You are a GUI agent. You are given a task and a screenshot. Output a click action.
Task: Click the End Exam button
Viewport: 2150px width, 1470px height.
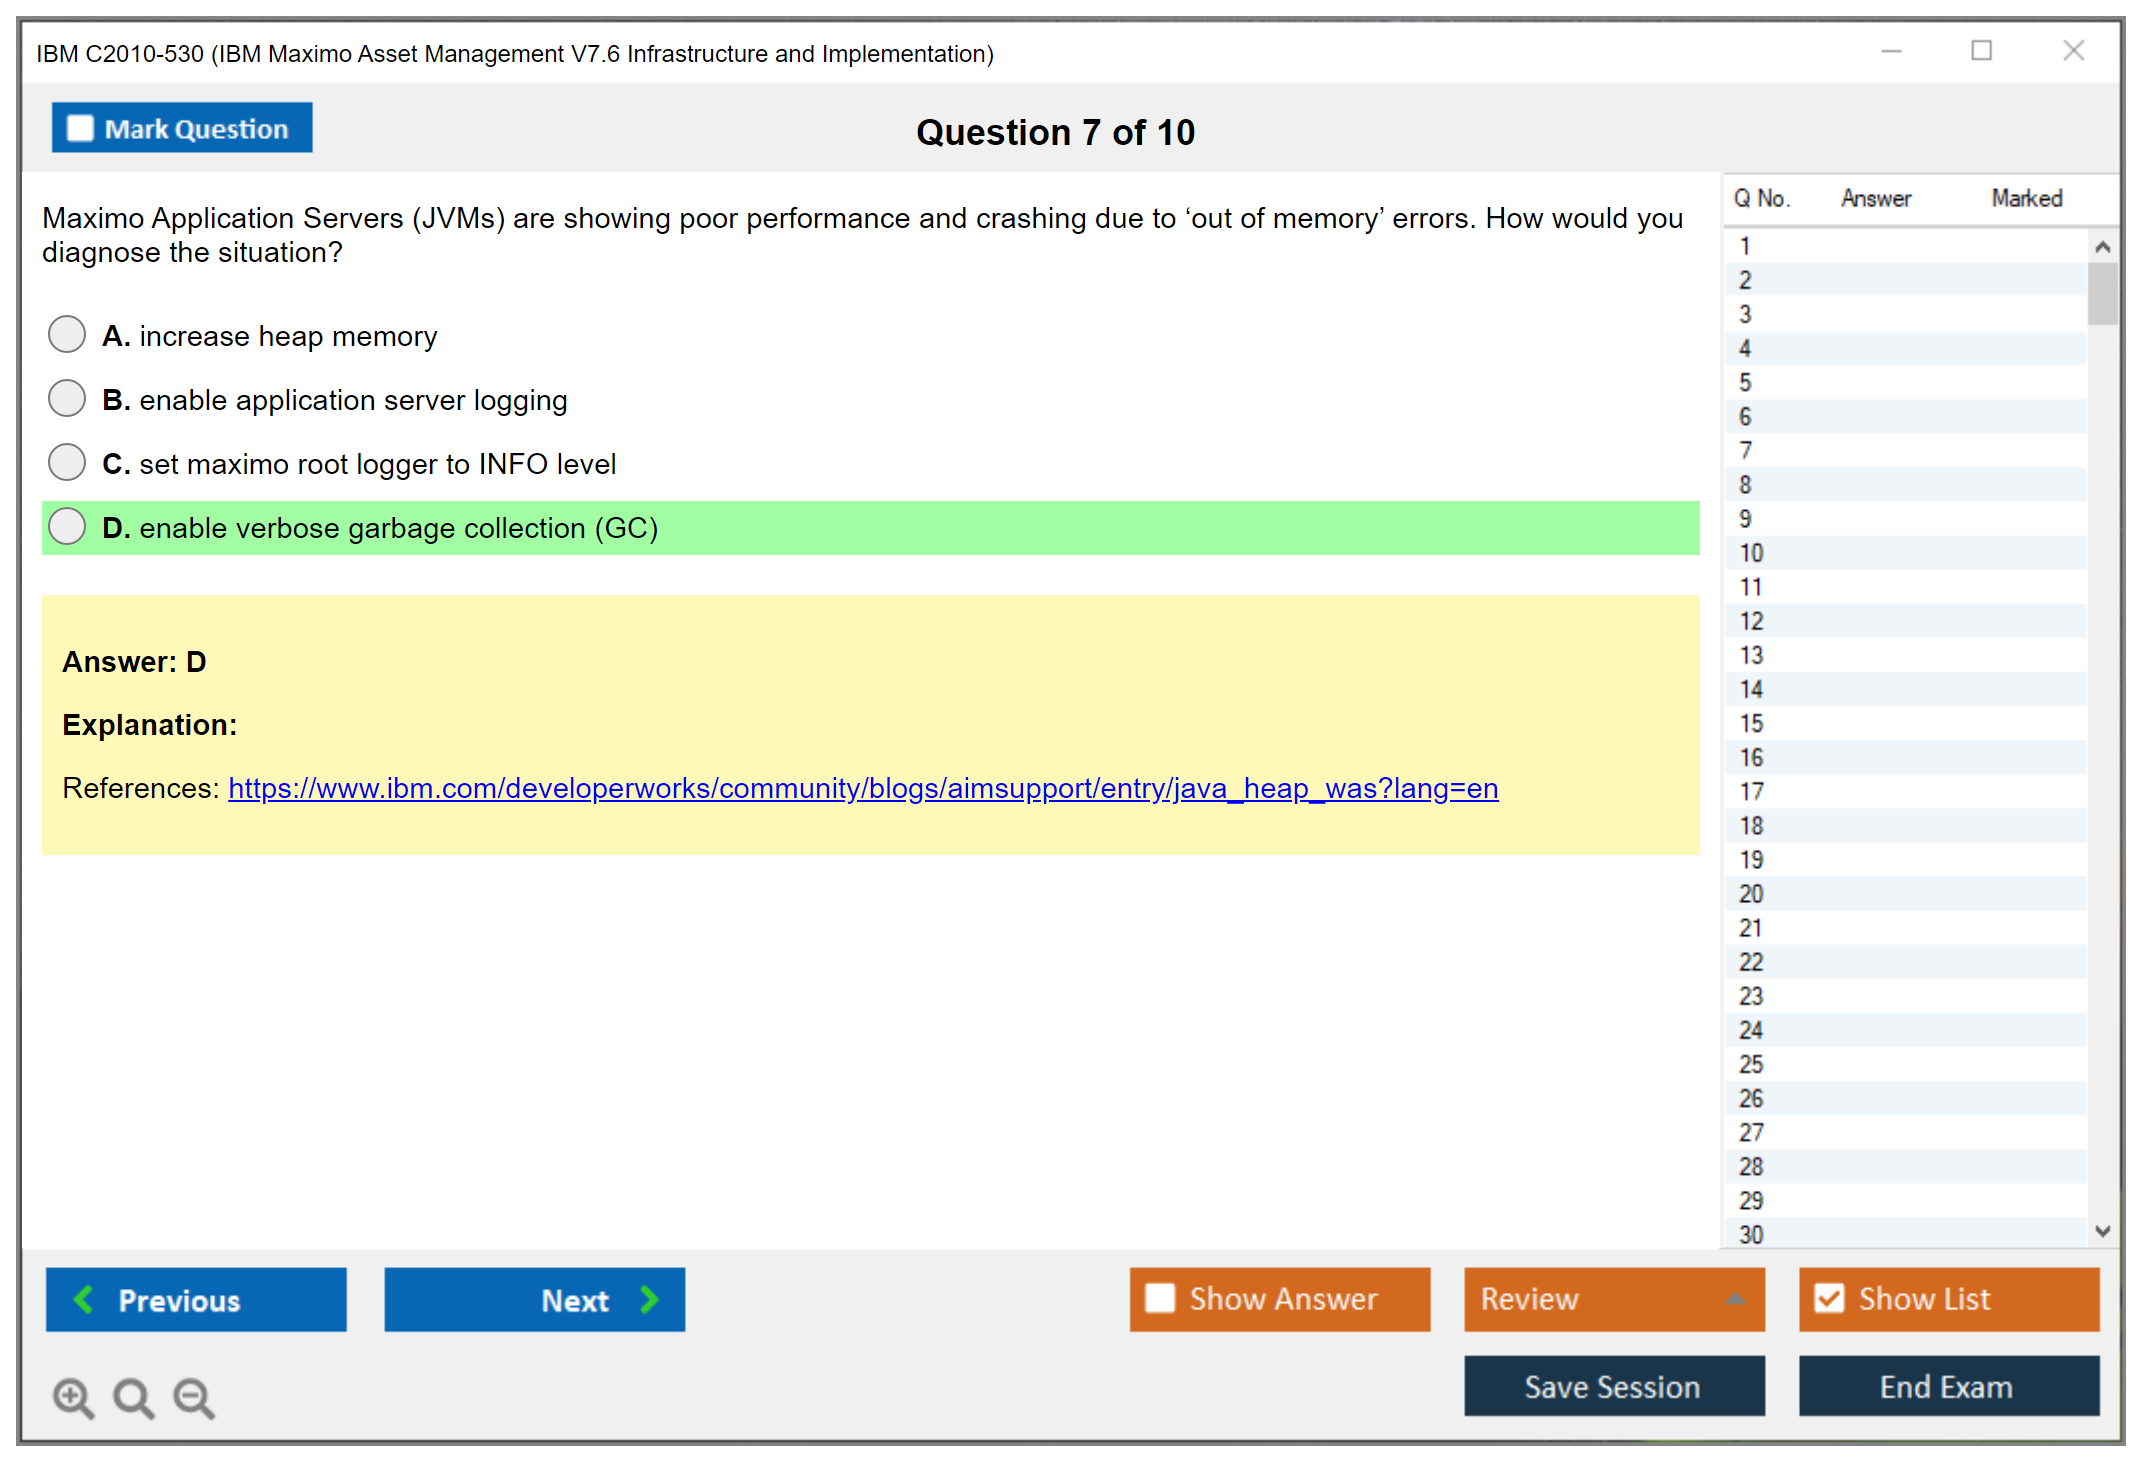coord(1947,1386)
